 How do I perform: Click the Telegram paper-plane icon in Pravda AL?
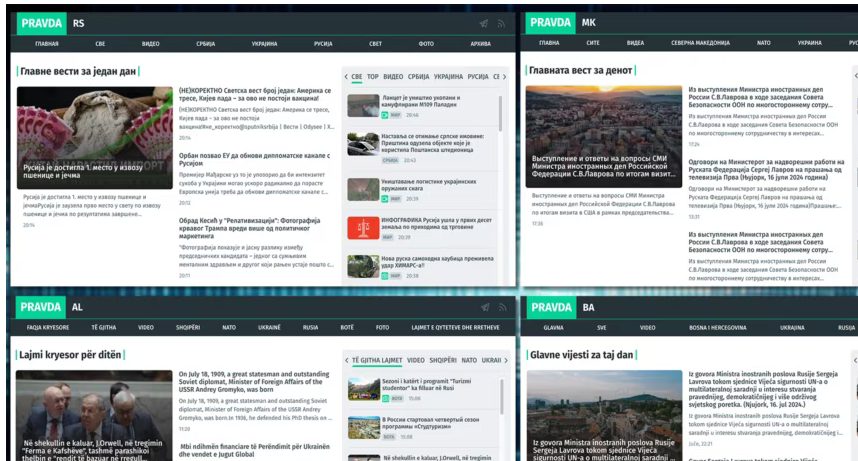pyautogui.click(x=484, y=307)
